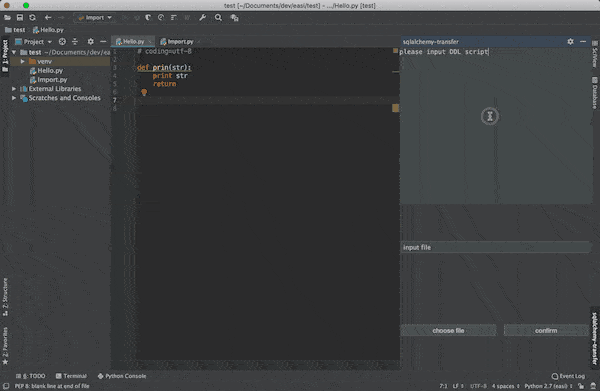
Task: Click the Save All toolbar icon
Action: 20,18
